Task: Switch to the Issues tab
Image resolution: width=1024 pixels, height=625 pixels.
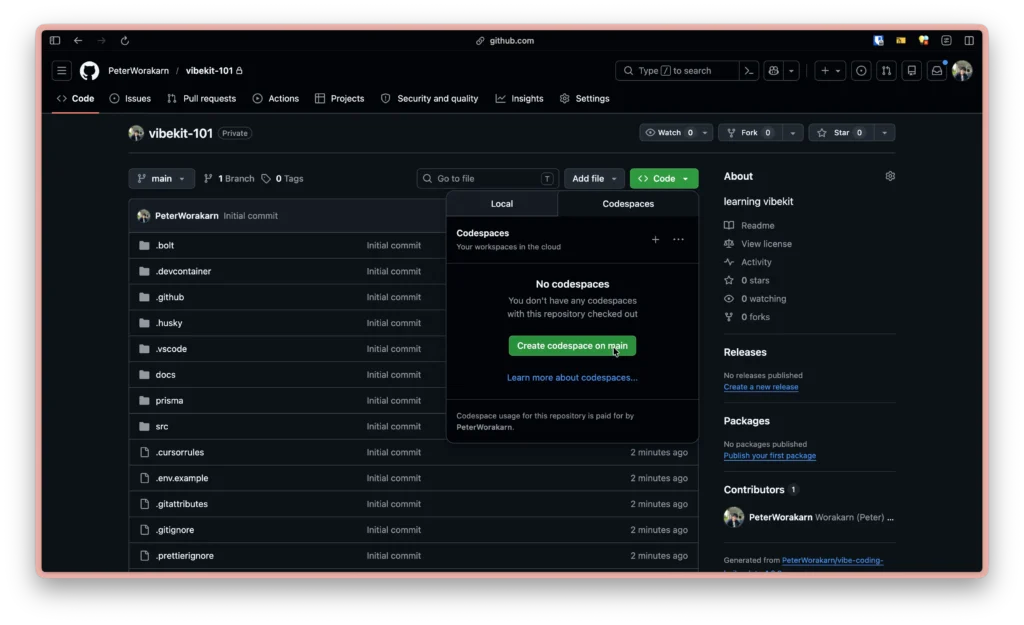Action: pos(130,99)
